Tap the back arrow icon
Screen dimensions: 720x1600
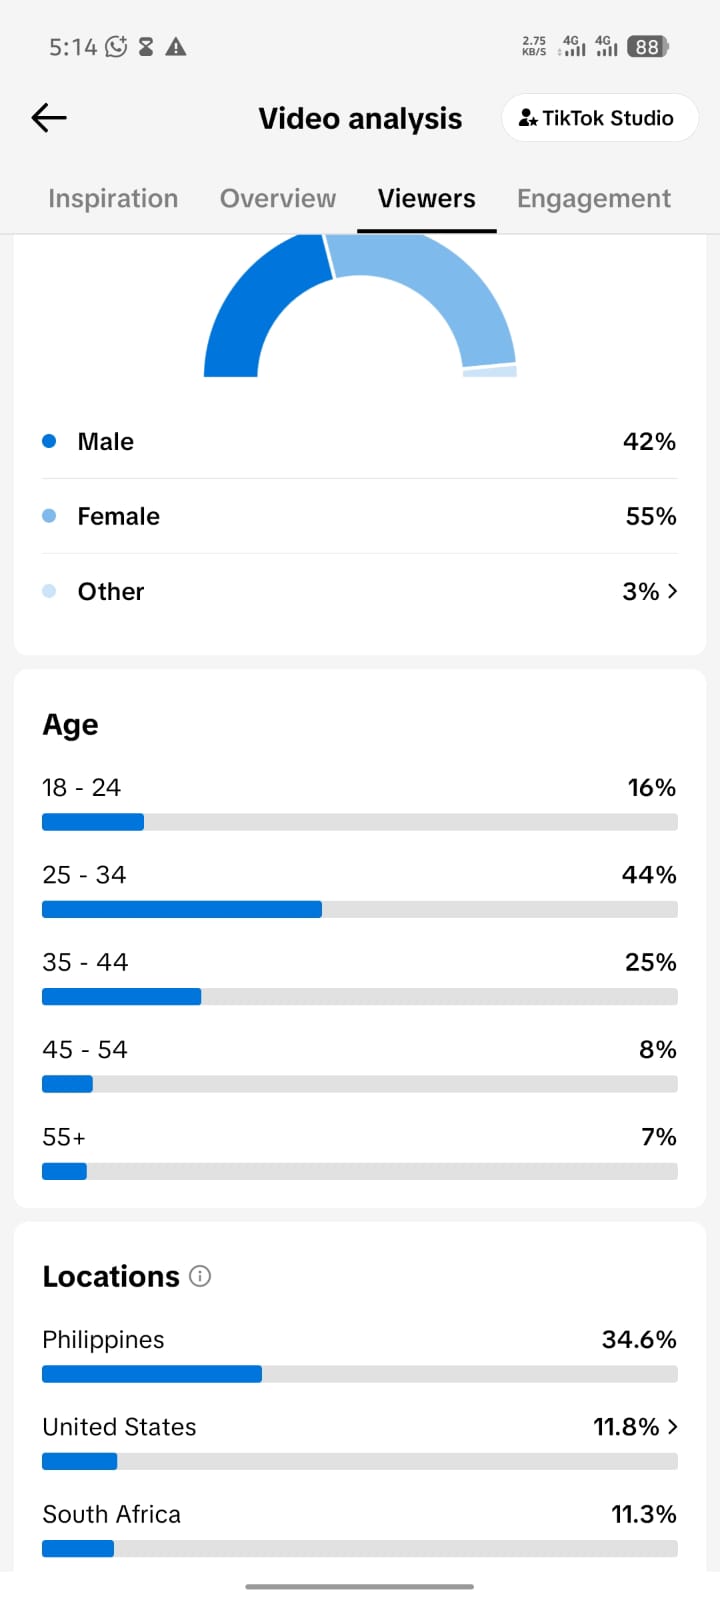tap(48, 118)
